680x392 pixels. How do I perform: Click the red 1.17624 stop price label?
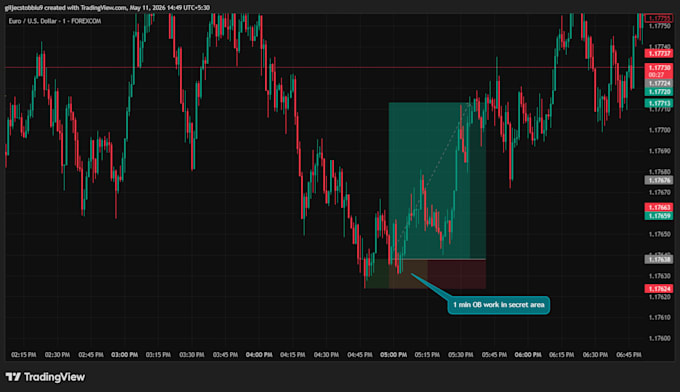[659, 289]
